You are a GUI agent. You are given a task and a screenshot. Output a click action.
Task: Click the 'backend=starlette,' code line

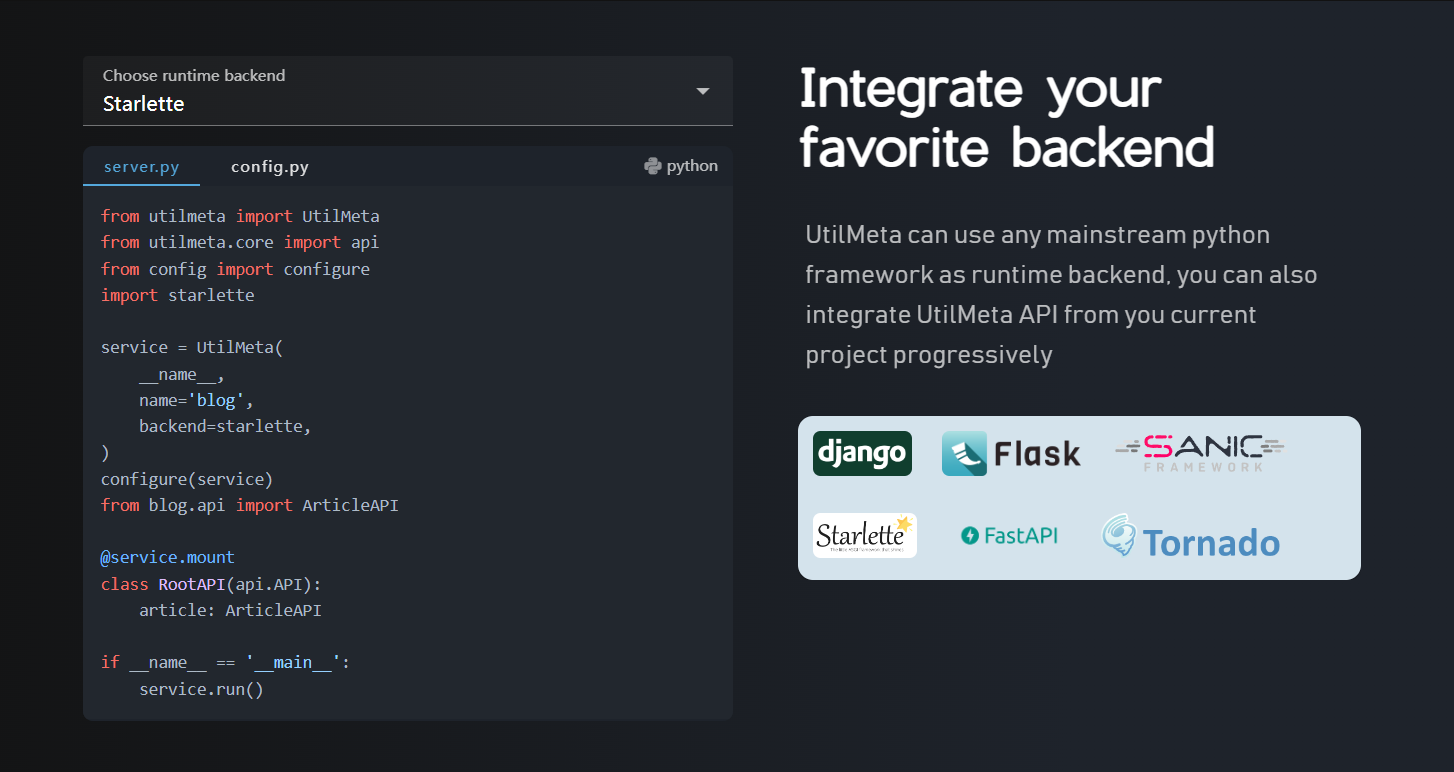[x=226, y=426]
